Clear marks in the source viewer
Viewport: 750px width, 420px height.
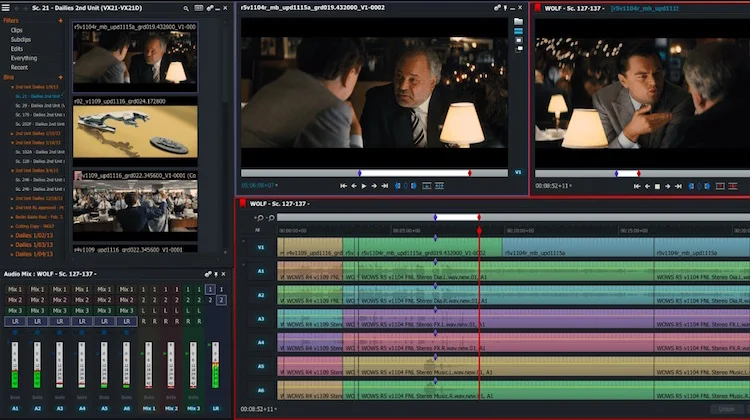(406, 186)
